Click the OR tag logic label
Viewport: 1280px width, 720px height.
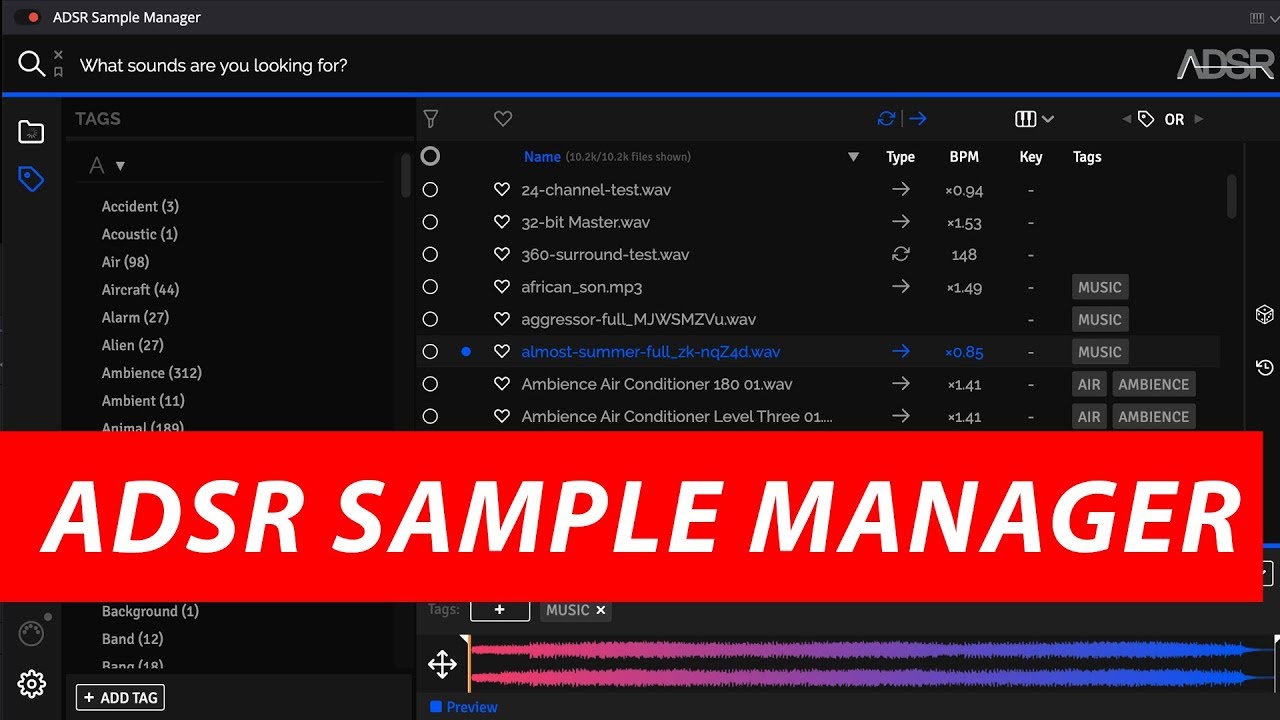tap(1174, 119)
